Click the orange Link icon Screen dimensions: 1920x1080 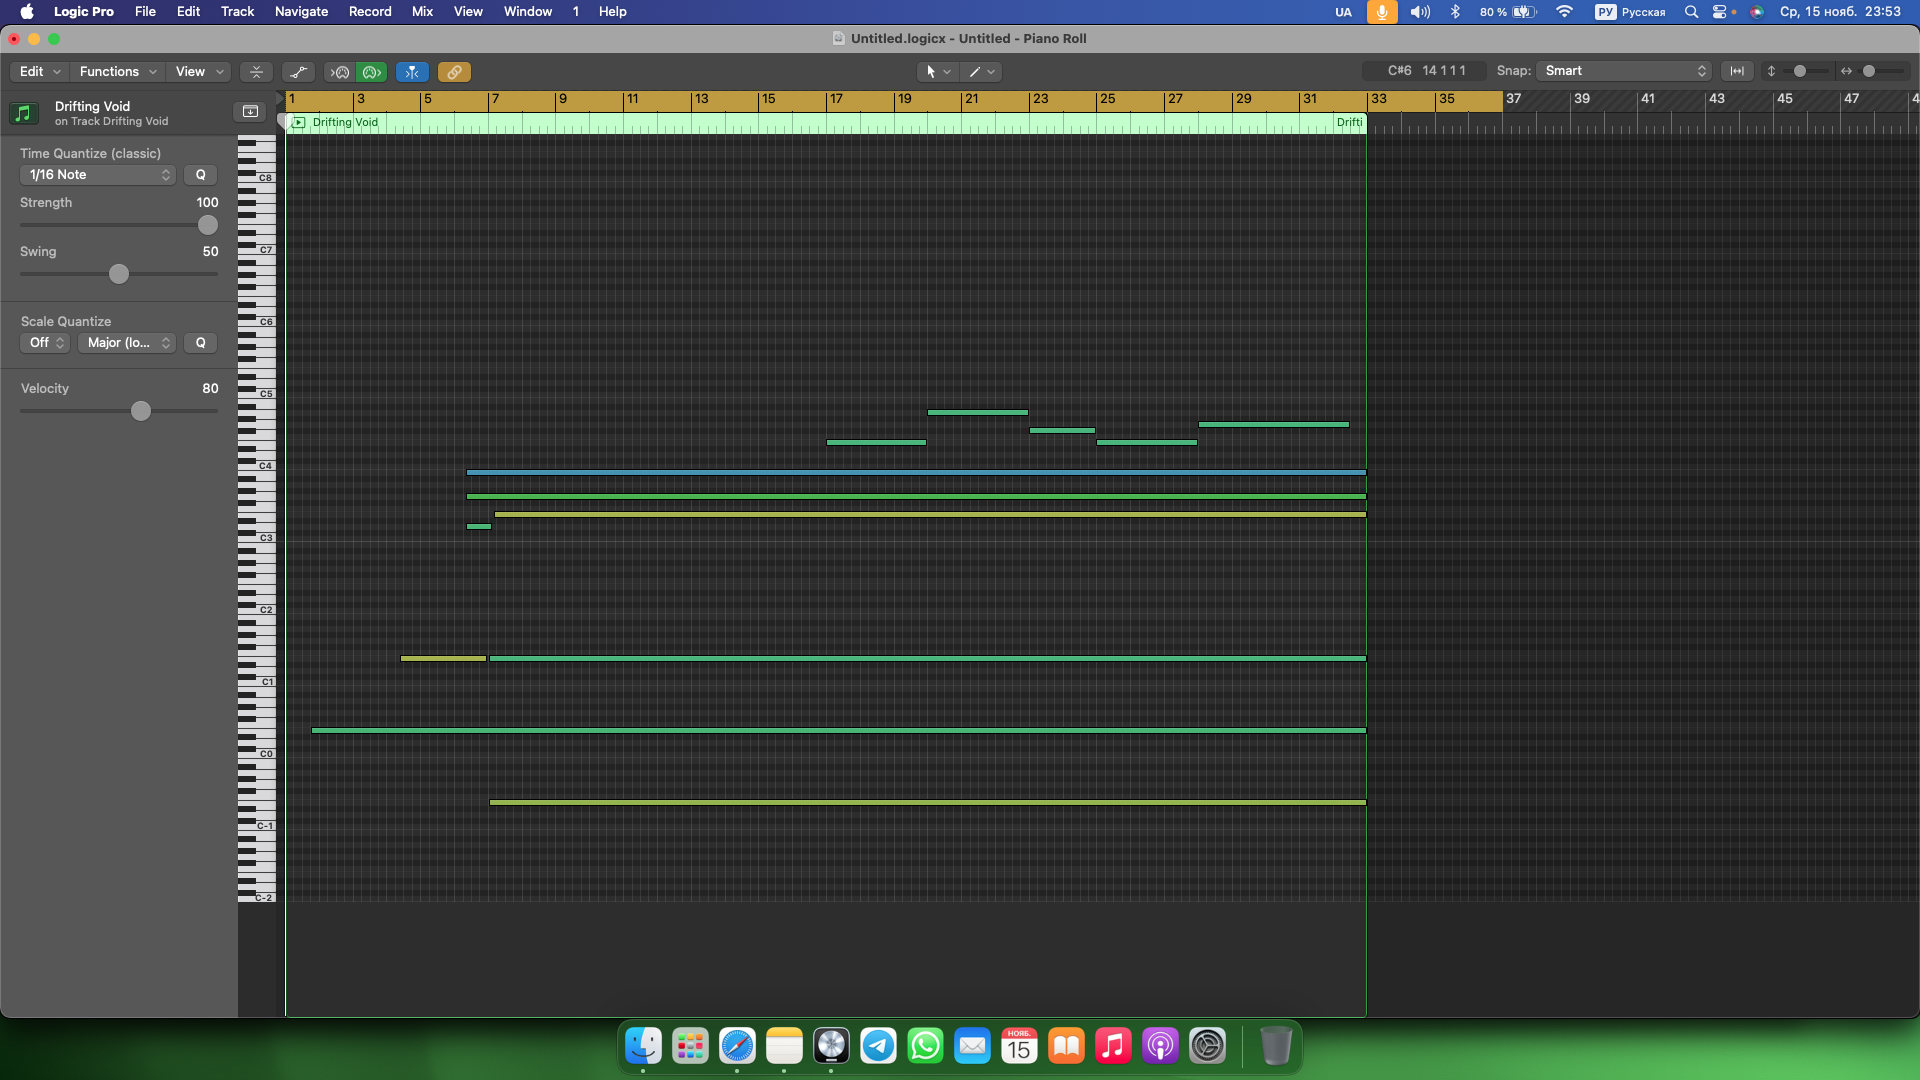pos(454,72)
